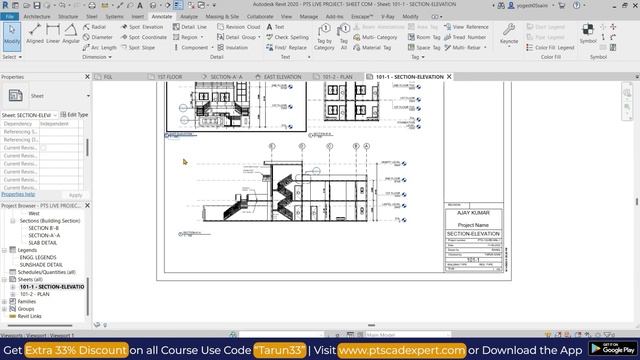The width and height of the screenshot is (640, 360).
Task: Open the Google Play app badge
Action: pos(613,348)
